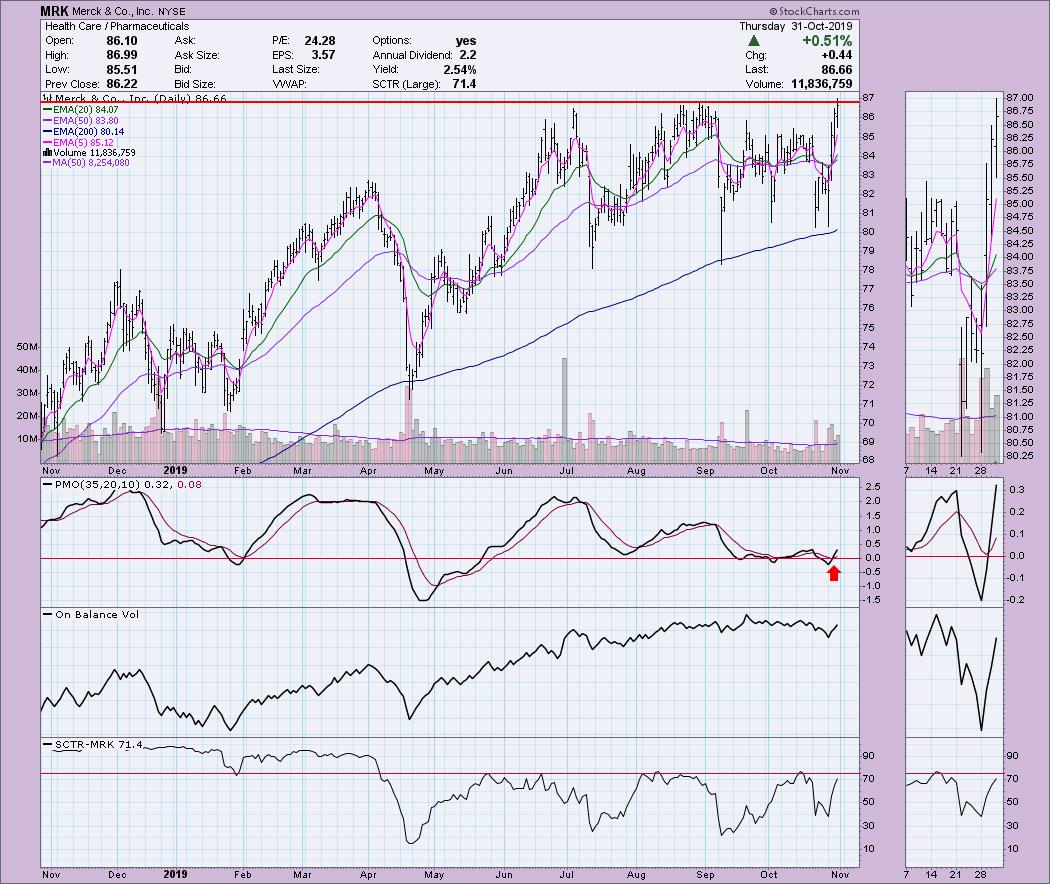The width and height of the screenshot is (1050, 884).
Task: Click the NYSE exchange label
Action: point(172,11)
